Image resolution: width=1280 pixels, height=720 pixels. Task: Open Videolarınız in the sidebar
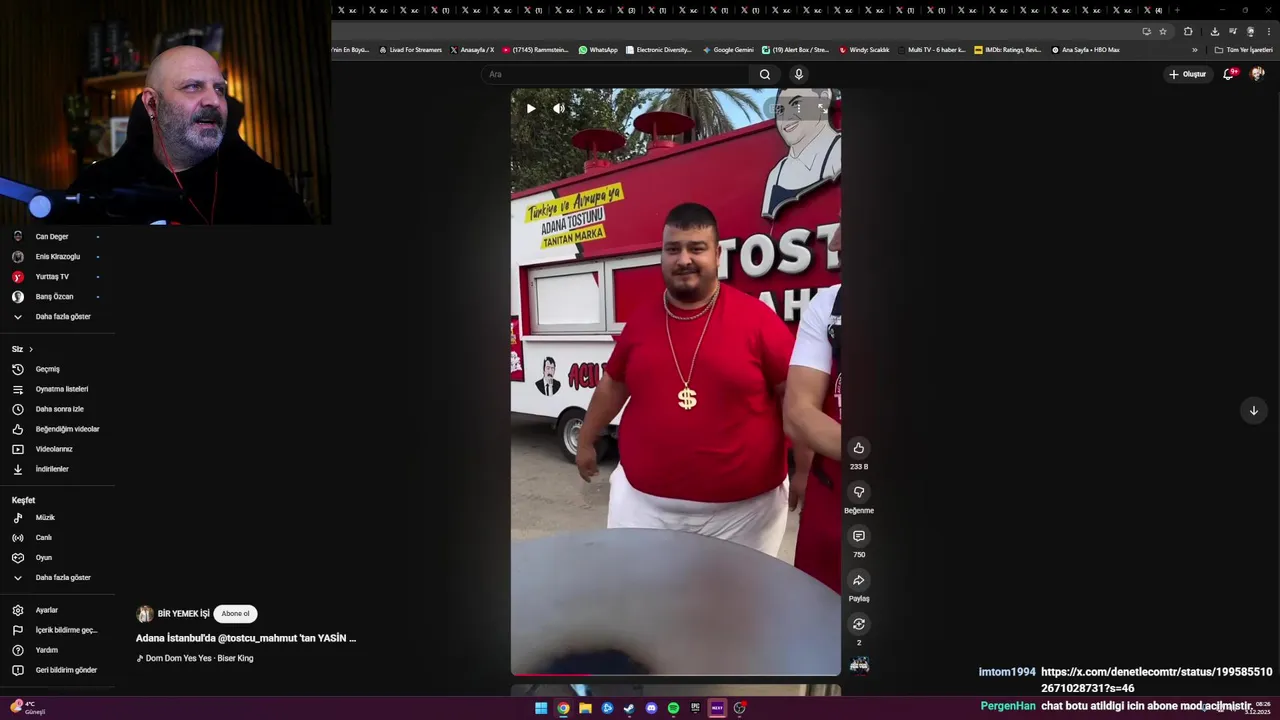point(54,449)
